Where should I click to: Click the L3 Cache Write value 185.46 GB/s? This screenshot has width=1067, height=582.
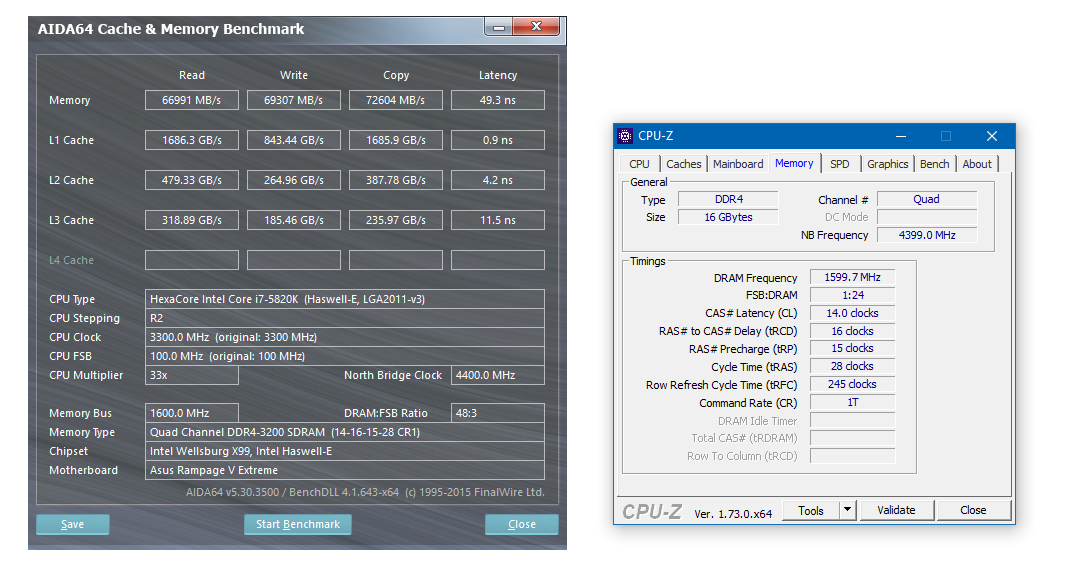pos(294,221)
